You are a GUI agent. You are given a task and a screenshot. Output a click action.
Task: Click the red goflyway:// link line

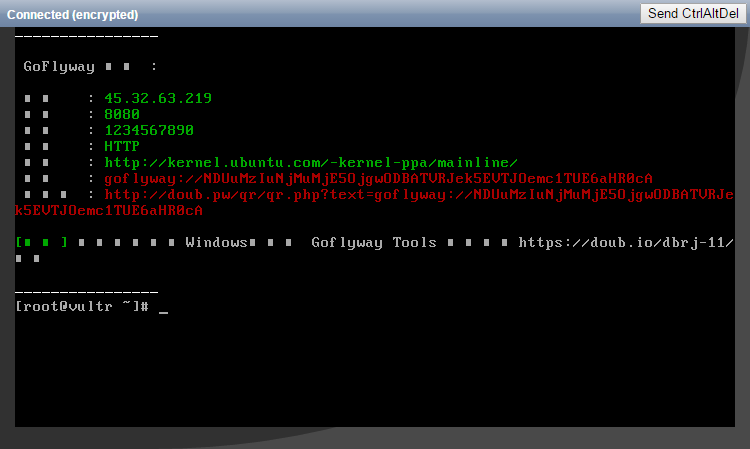coord(378,179)
